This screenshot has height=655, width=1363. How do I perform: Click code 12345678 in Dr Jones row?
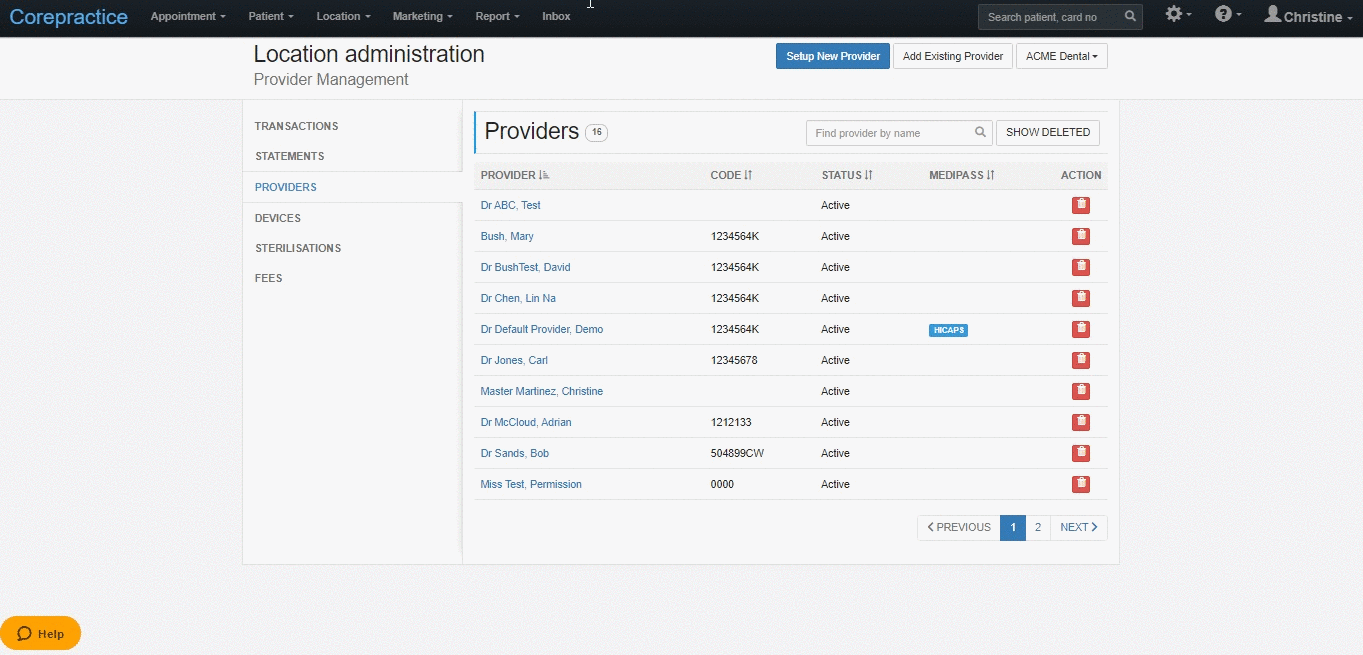point(734,360)
